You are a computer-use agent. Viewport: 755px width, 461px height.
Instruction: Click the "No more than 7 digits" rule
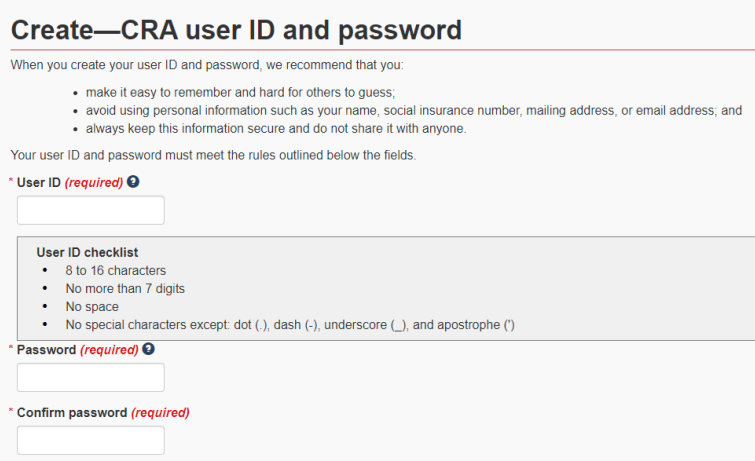pyautogui.click(x=125, y=288)
